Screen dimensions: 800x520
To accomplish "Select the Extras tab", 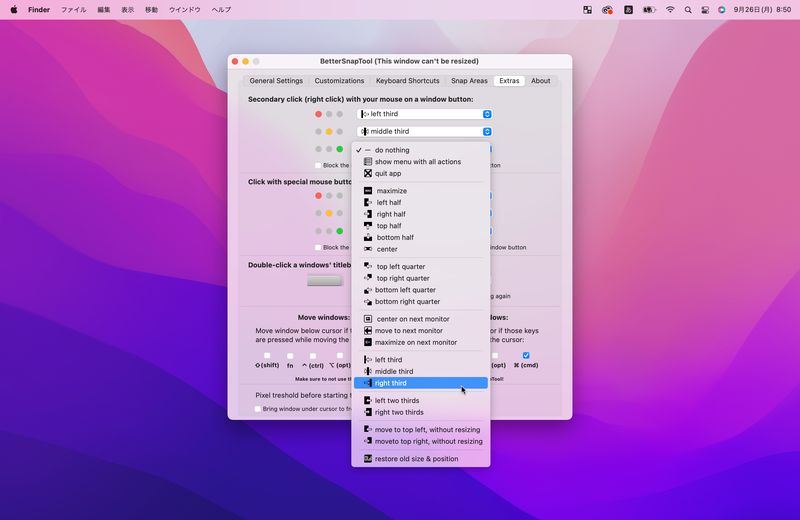I will (x=509, y=81).
